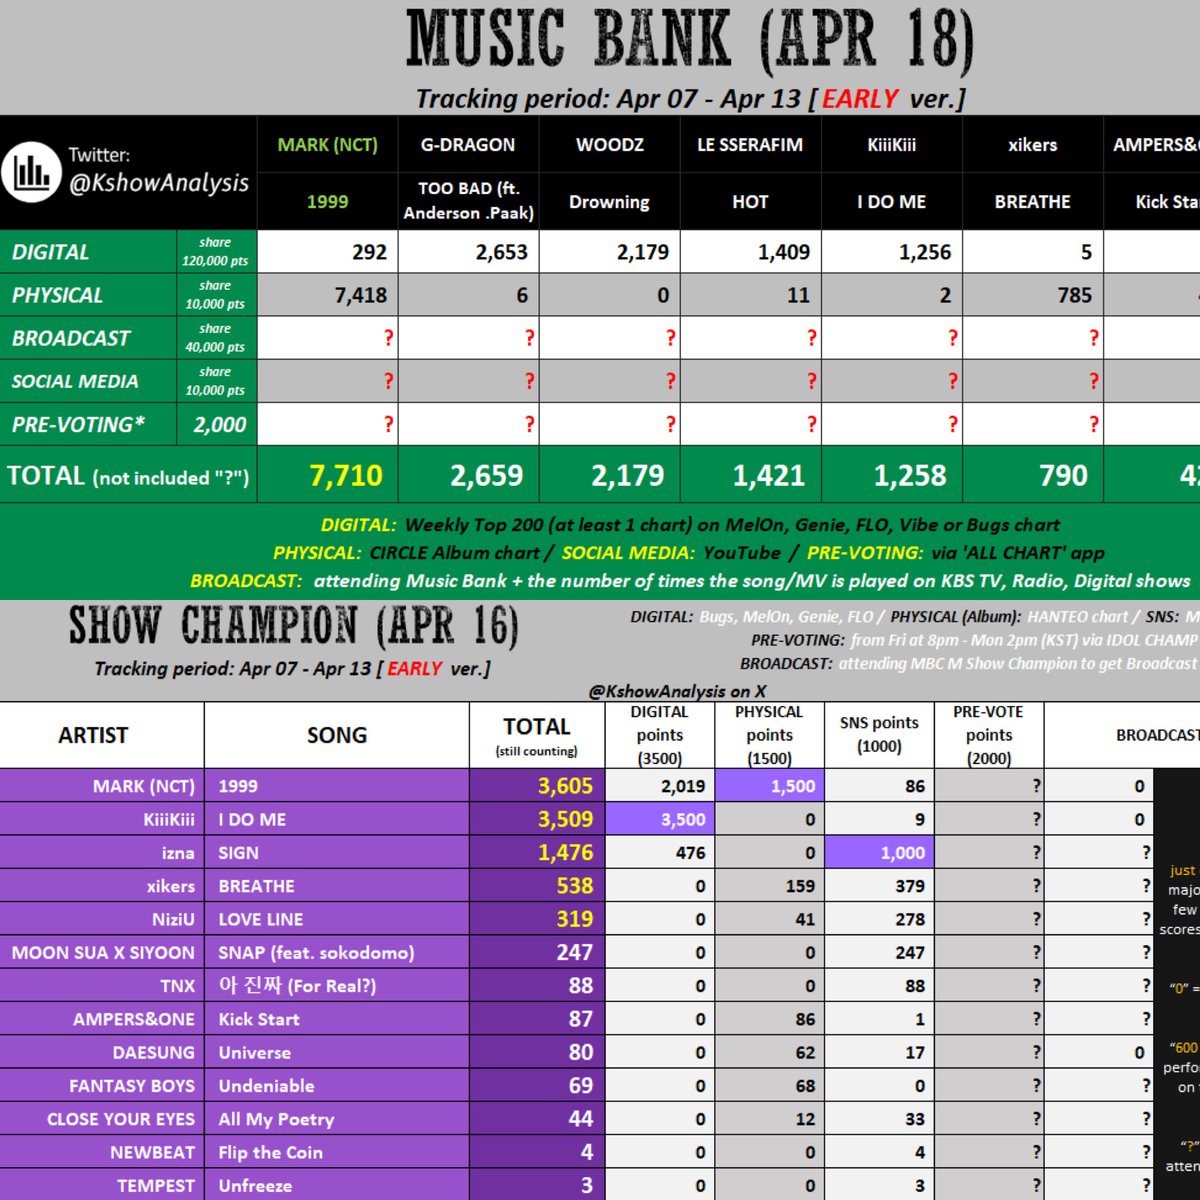
Task: Click the song 'All My Poetry'
Action: (x=337, y=1119)
